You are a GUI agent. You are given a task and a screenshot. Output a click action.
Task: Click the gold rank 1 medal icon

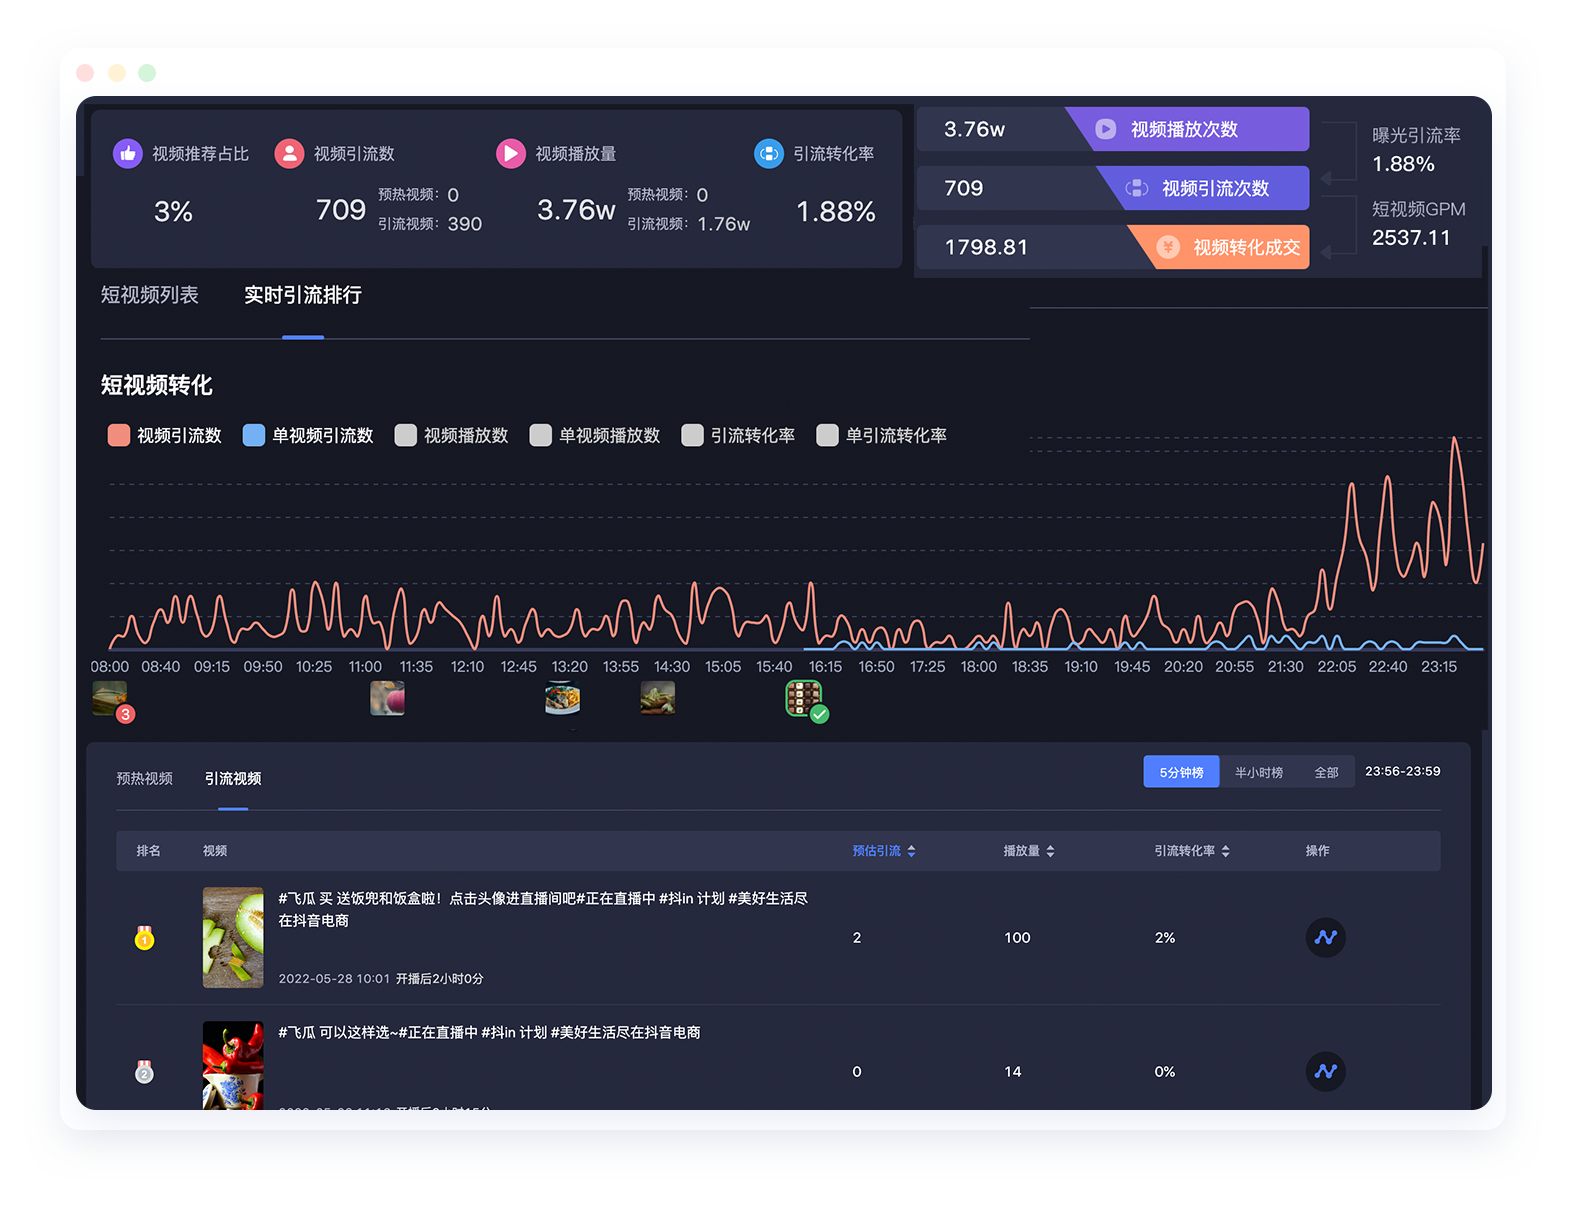[x=144, y=937]
